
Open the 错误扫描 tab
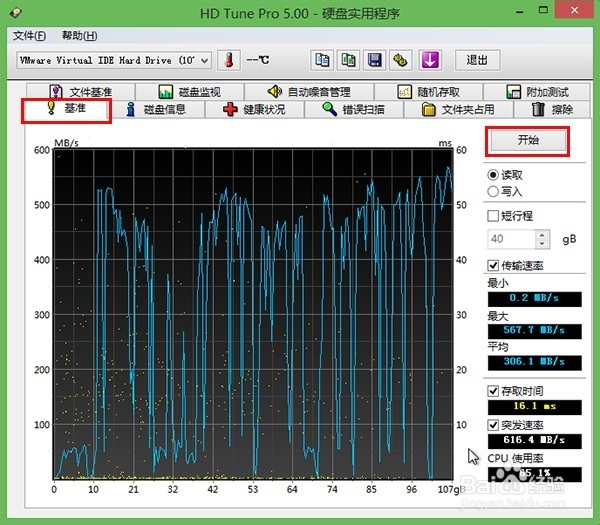click(354, 109)
